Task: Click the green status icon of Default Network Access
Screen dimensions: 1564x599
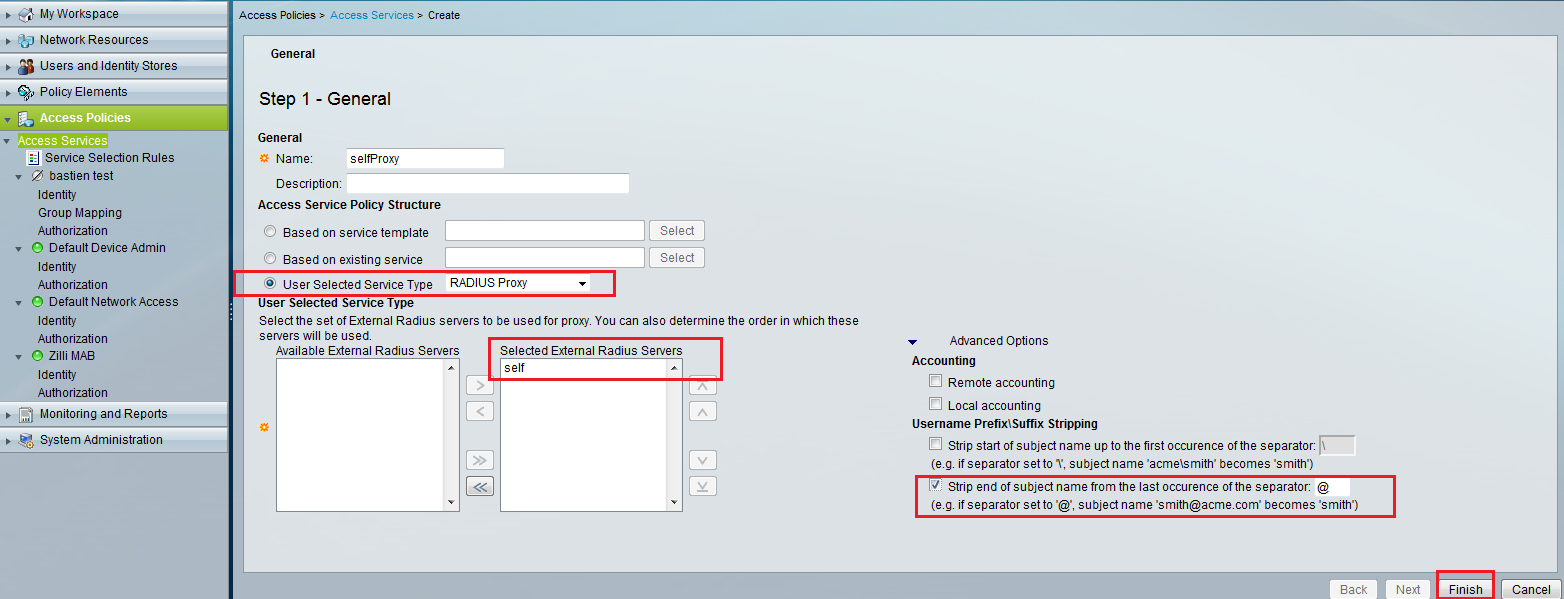Action: (x=38, y=302)
